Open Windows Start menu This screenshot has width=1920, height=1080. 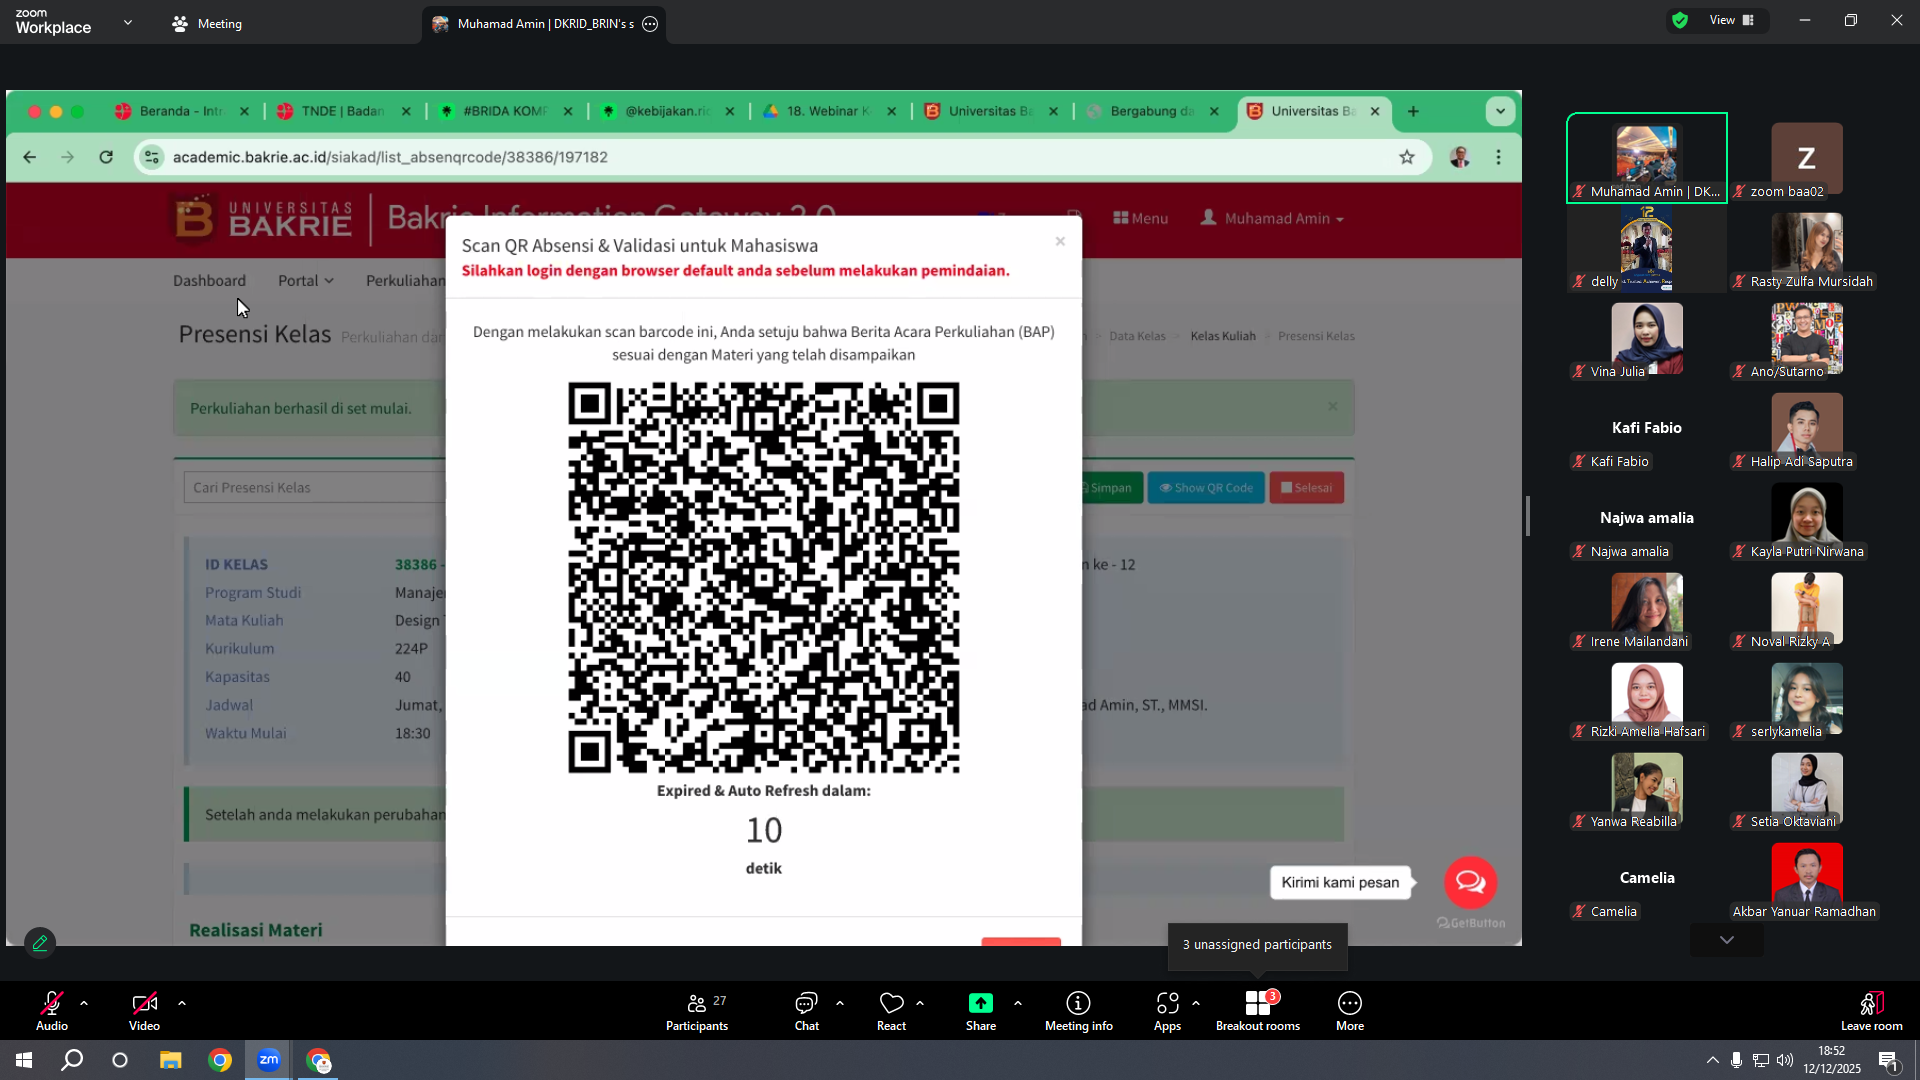[24, 1060]
